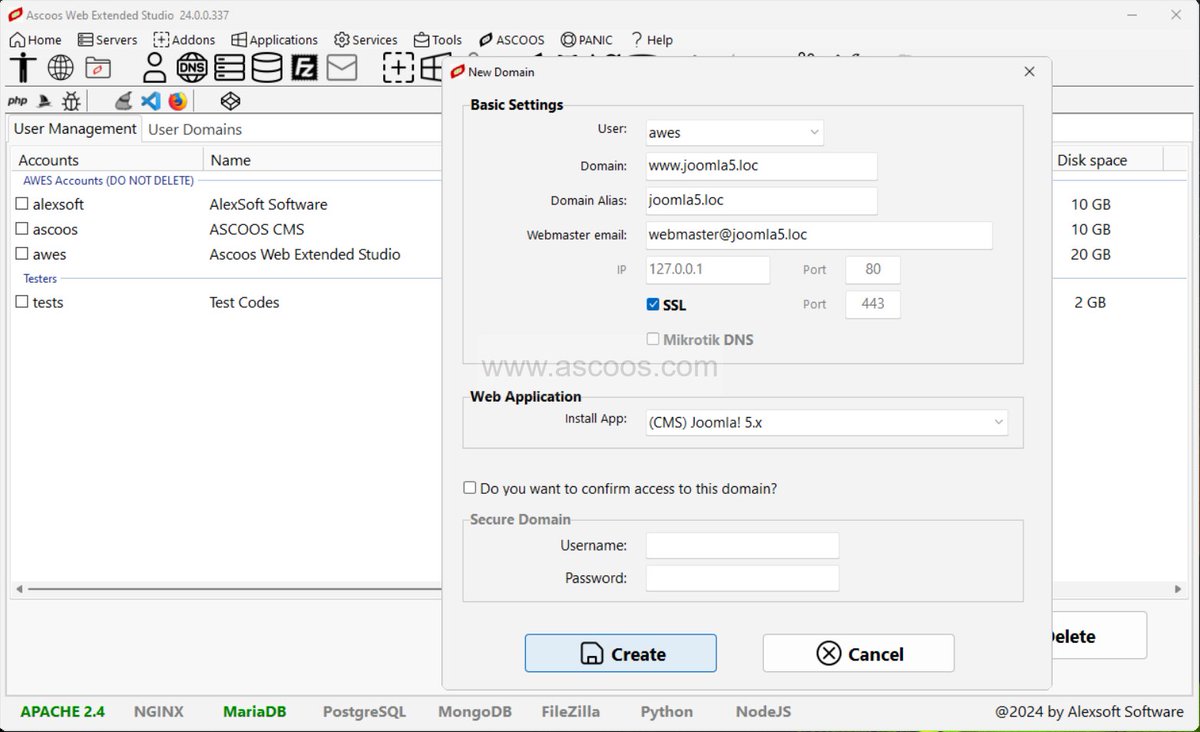Open the Applications menu
This screenshot has width=1200, height=732.
pyautogui.click(x=274, y=40)
